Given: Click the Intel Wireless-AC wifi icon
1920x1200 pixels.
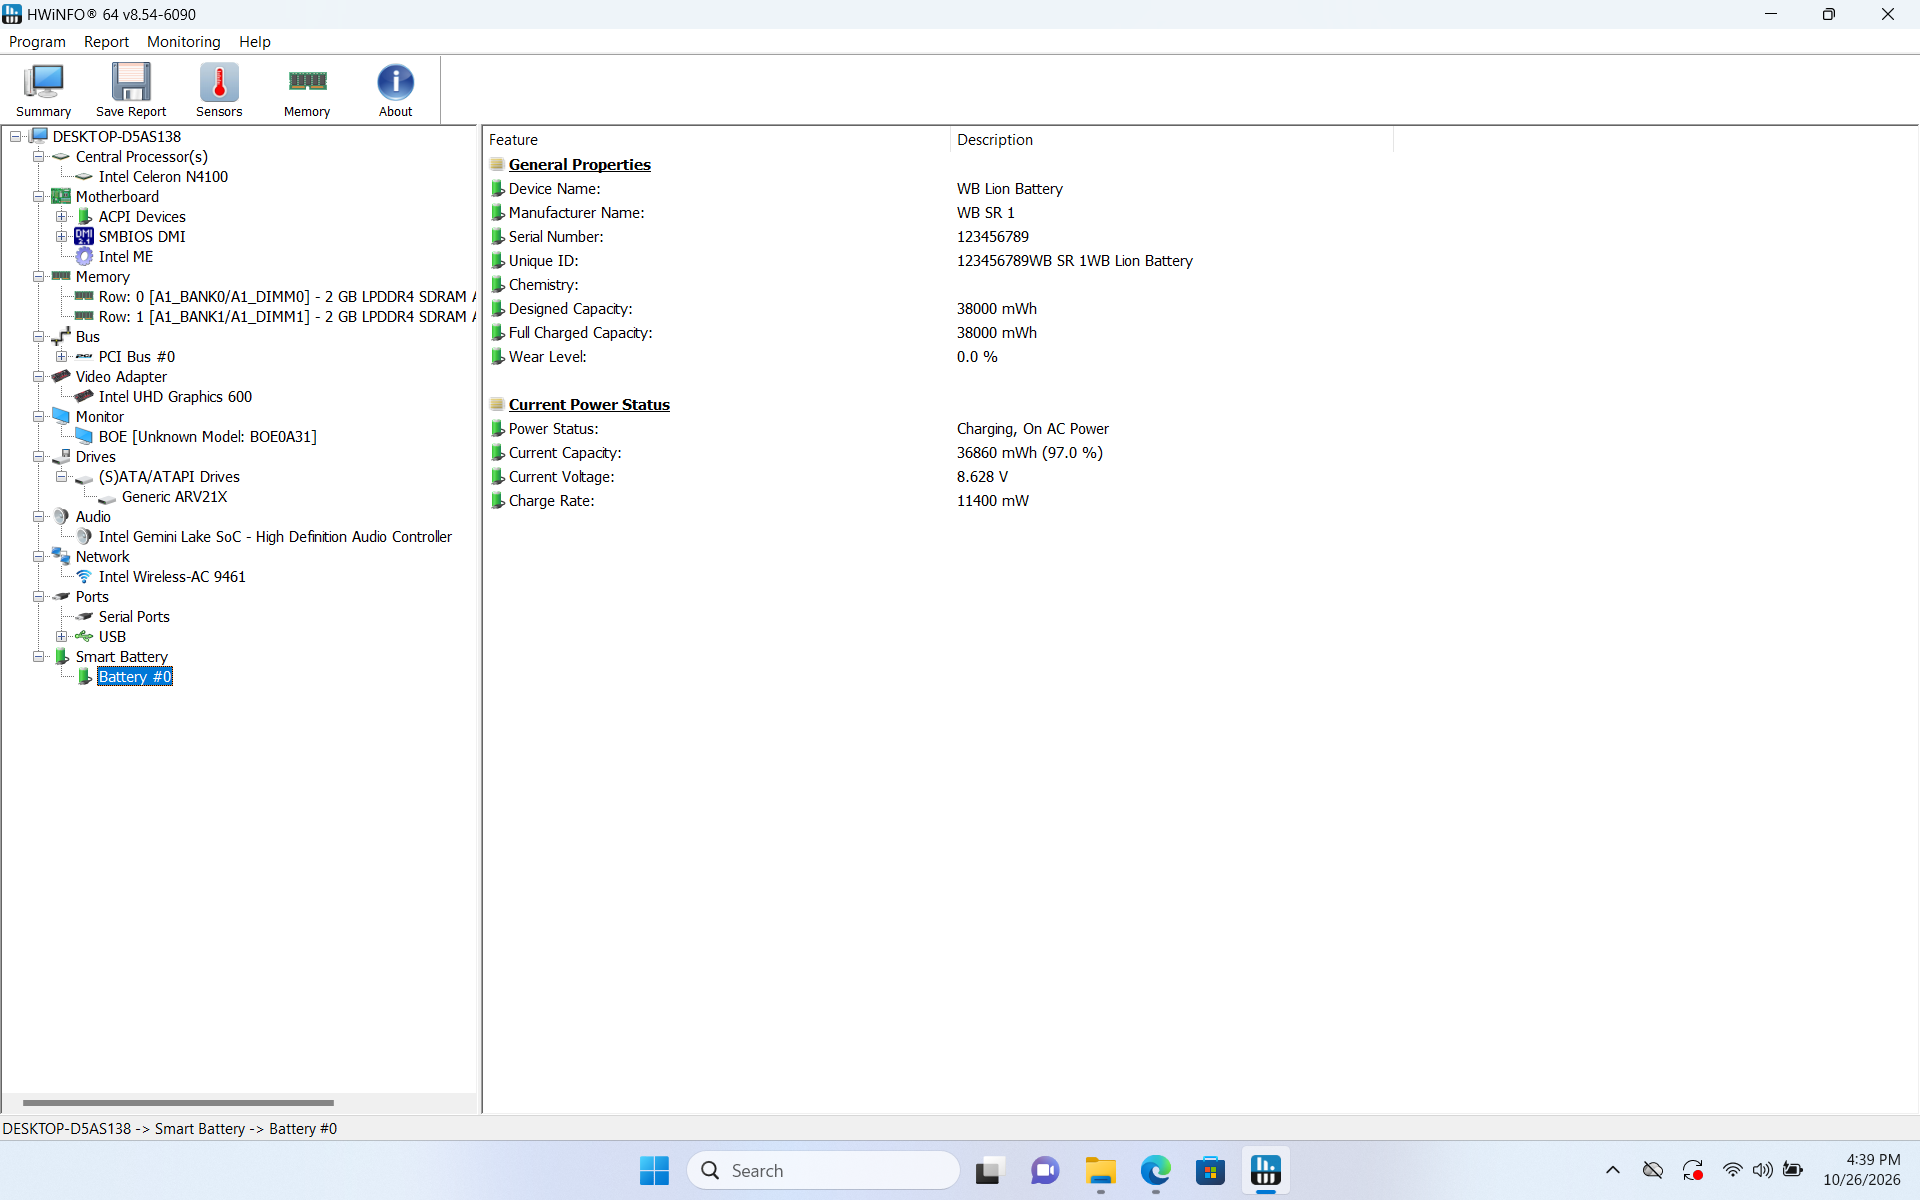Looking at the screenshot, I should coord(84,577).
